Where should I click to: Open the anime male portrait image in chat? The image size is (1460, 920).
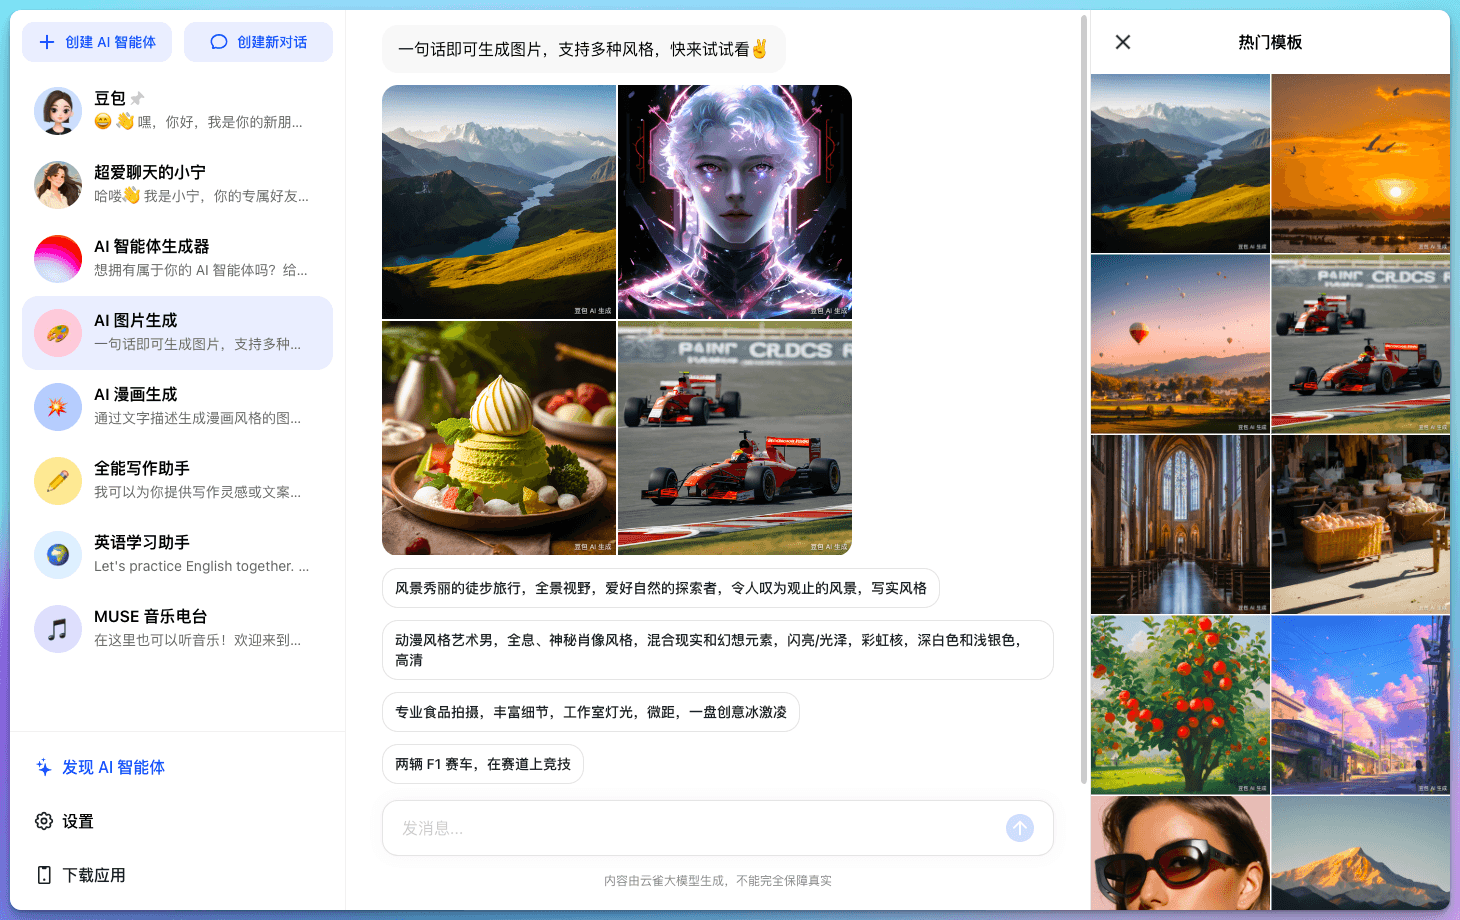[x=735, y=202]
